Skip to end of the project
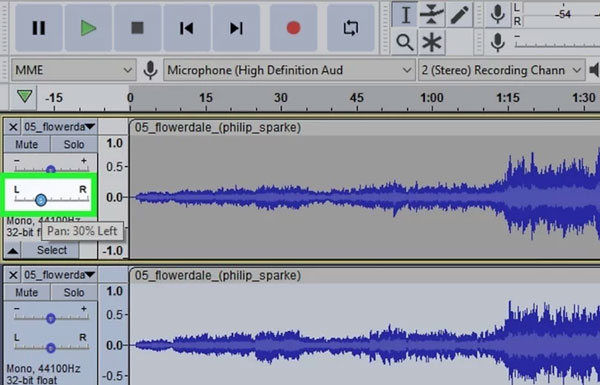The width and height of the screenshot is (600, 385). (x=236, y=28)
